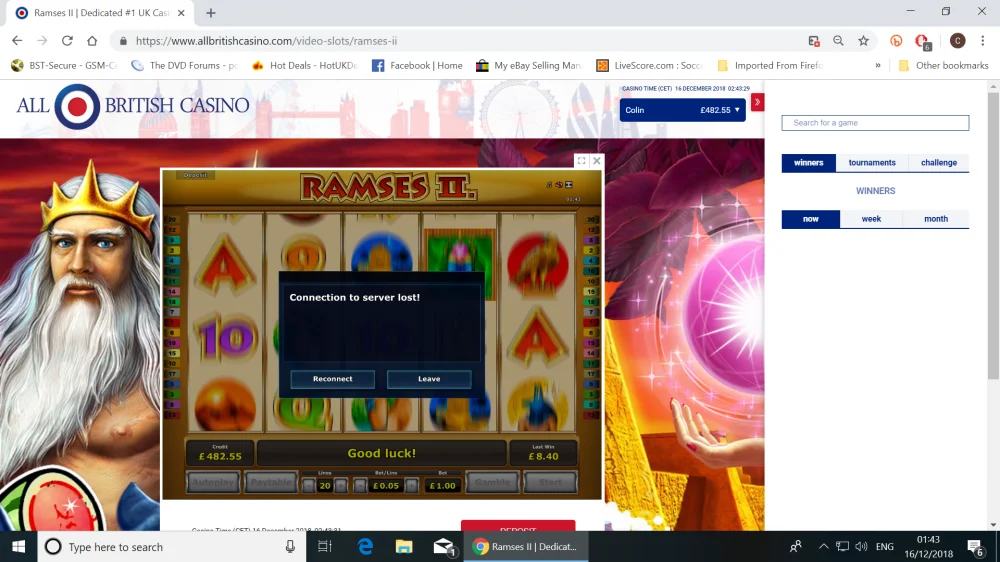Bookmark this page with the star

863,41
